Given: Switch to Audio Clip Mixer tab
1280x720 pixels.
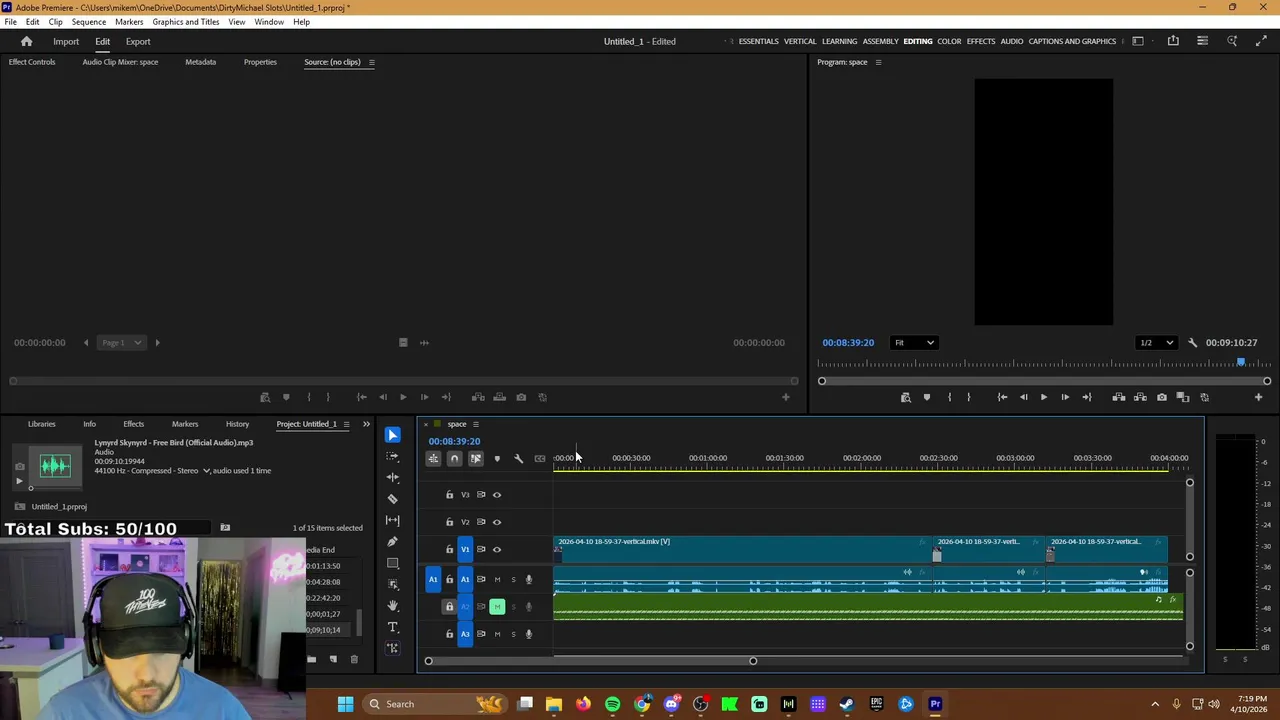Looking at the screenshot, I should click(120, 62).
